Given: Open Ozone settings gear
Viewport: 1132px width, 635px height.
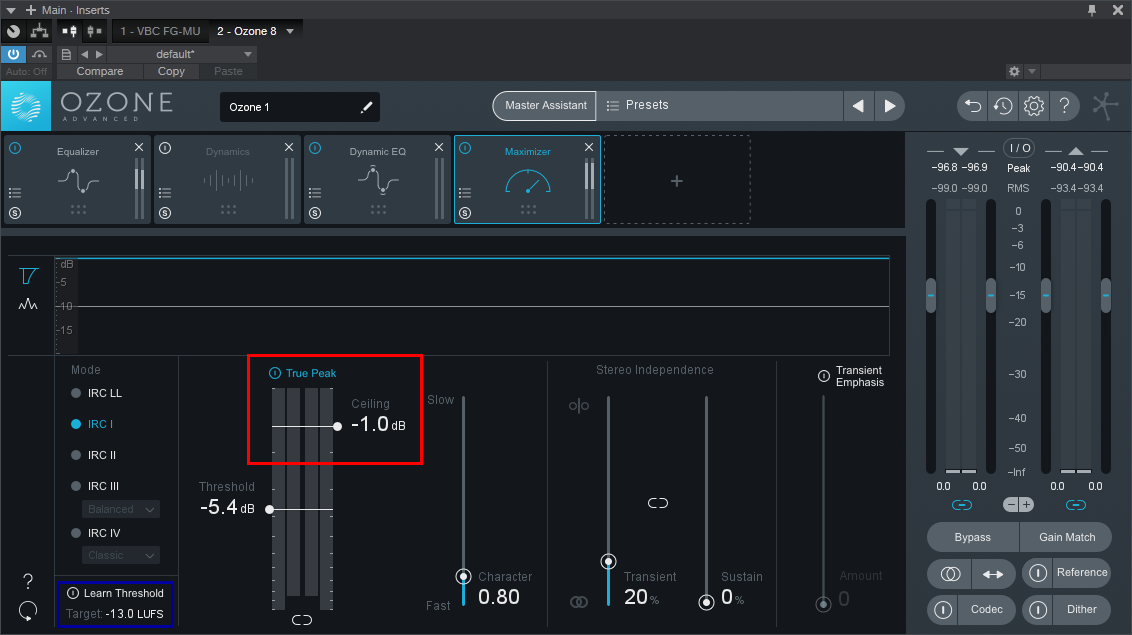Looking at the screenshot, I should [1034, 106].
